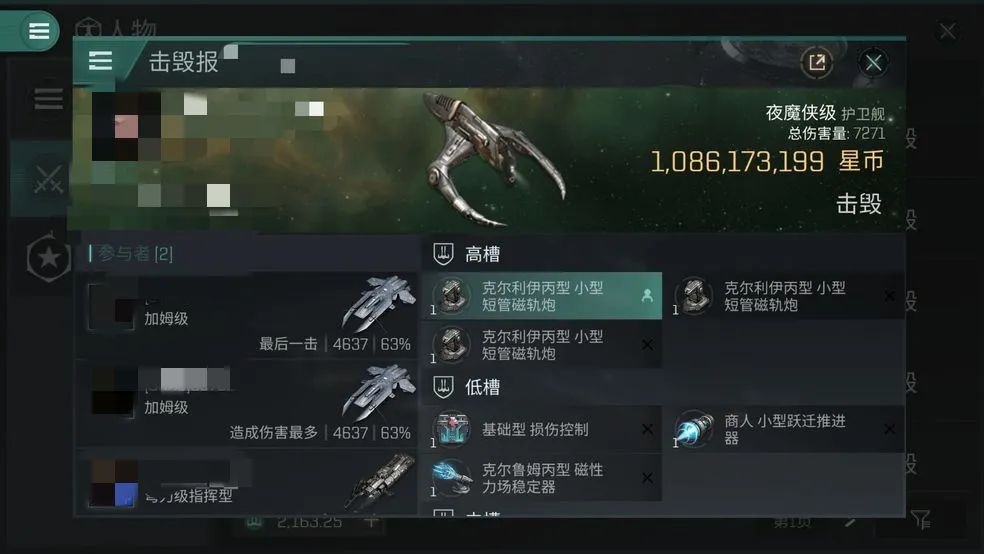Image resolution: width=984 pixels, height=554 pixels.
Task: Open the 造成伤害最多 加姆级 participant entry
Action: [x=248, y=404]
